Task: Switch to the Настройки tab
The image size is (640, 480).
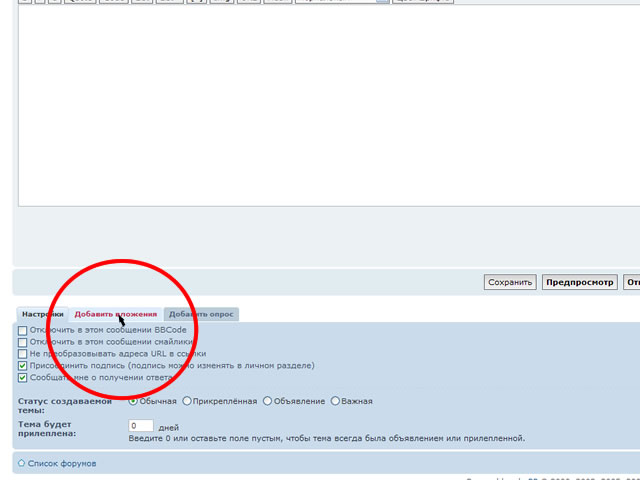Action: click(x=42, y=314)
